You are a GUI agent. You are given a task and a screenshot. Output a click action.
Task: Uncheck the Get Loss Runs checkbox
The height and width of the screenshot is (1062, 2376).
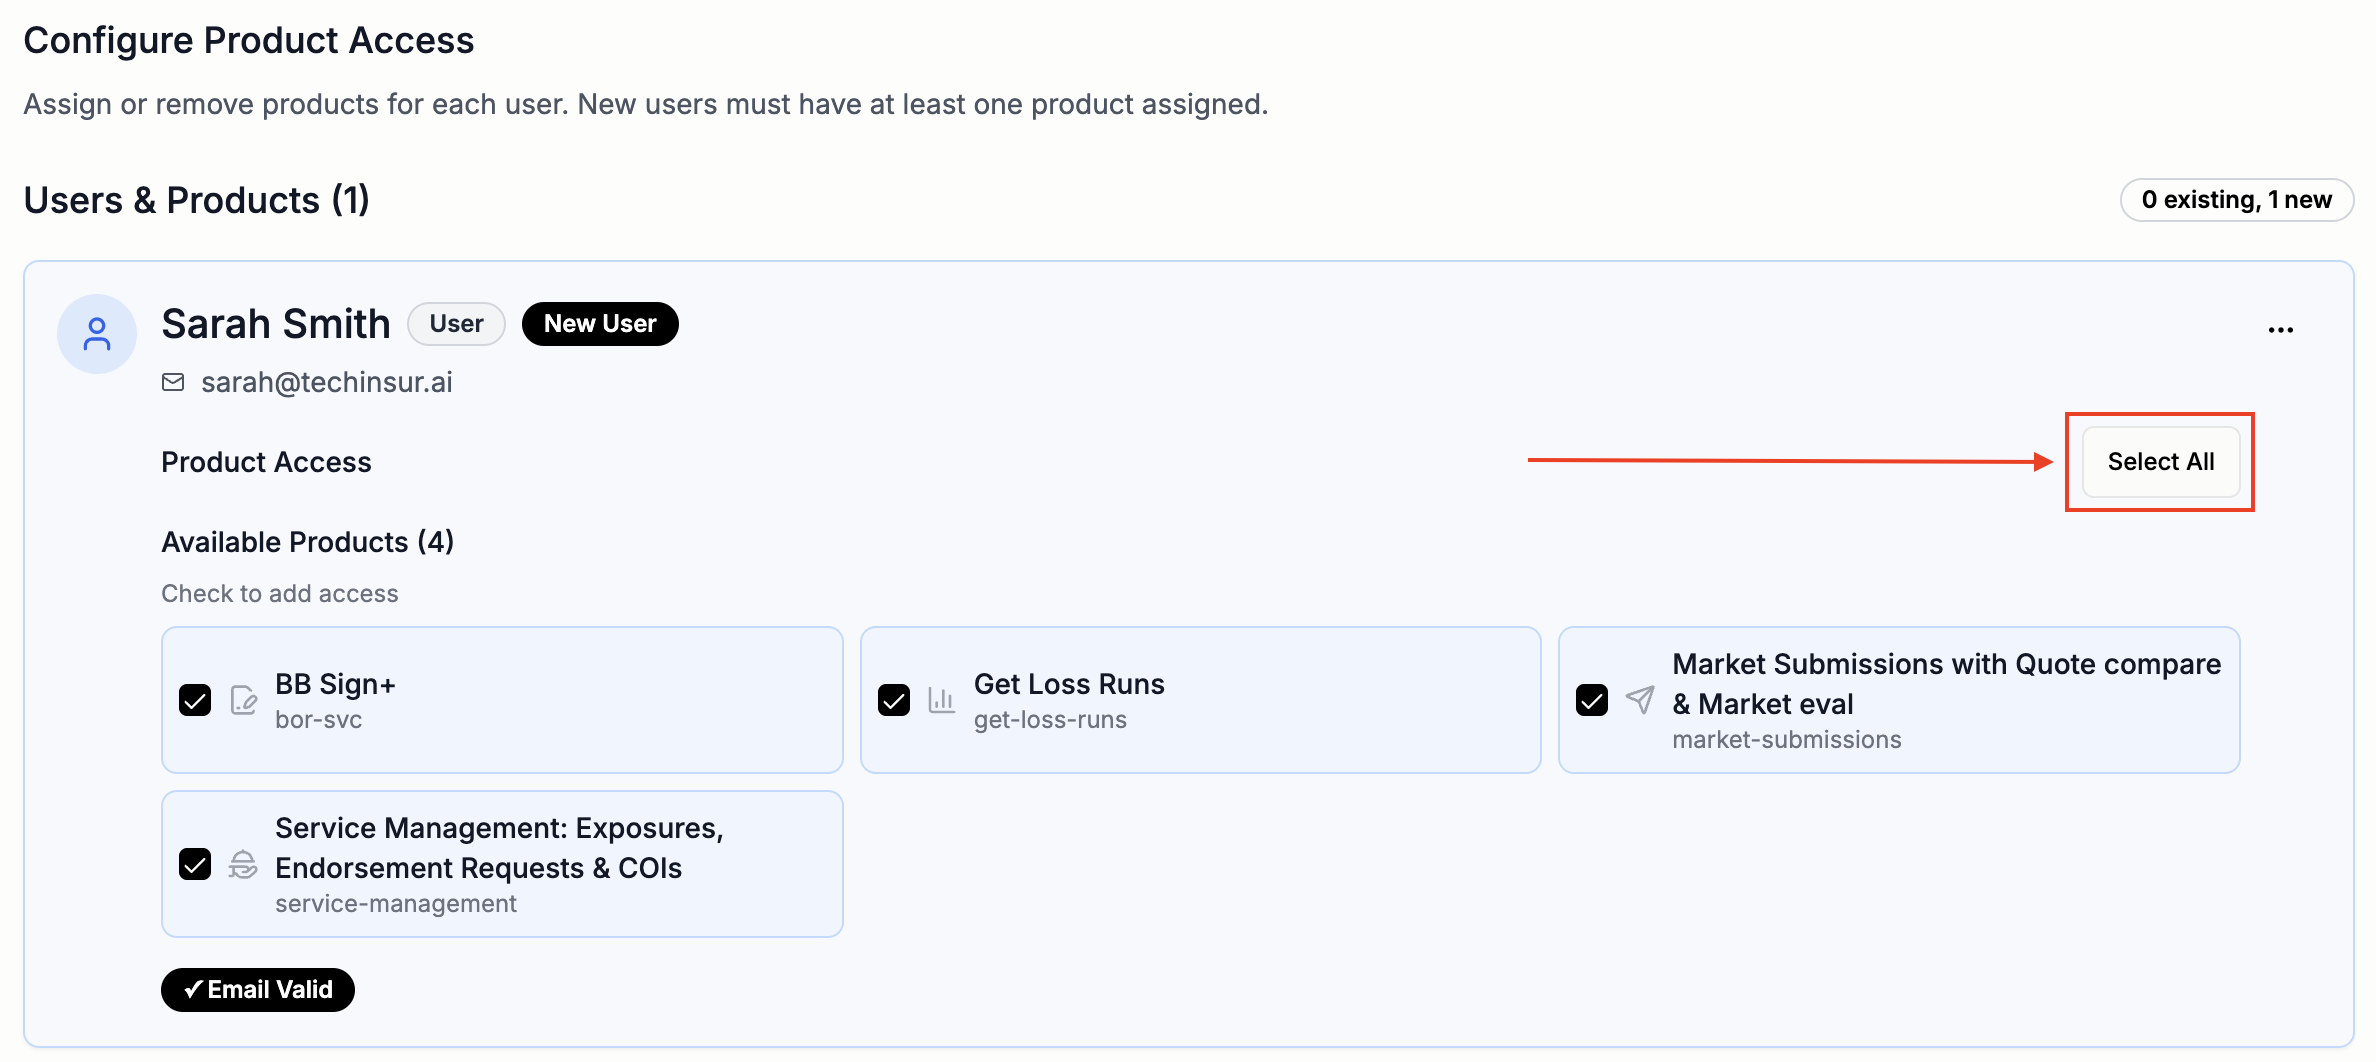[894, 700]
